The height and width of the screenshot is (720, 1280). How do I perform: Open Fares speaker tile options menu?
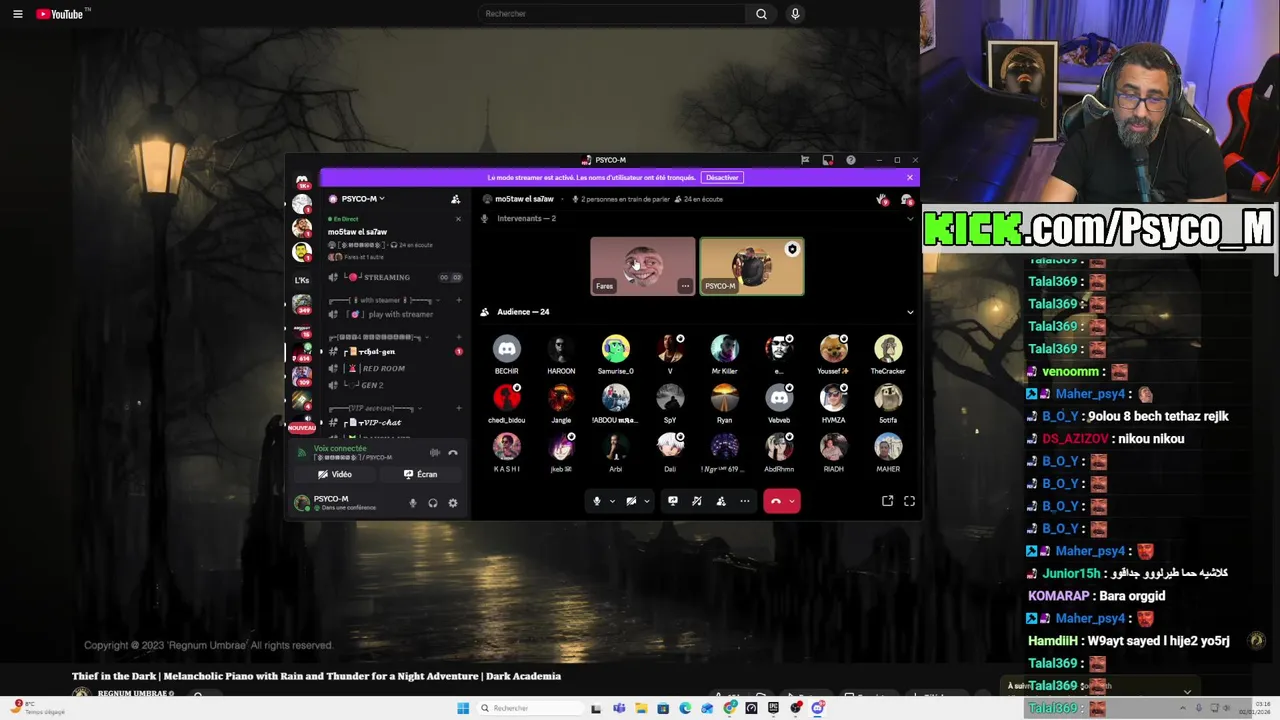[685, 286]
